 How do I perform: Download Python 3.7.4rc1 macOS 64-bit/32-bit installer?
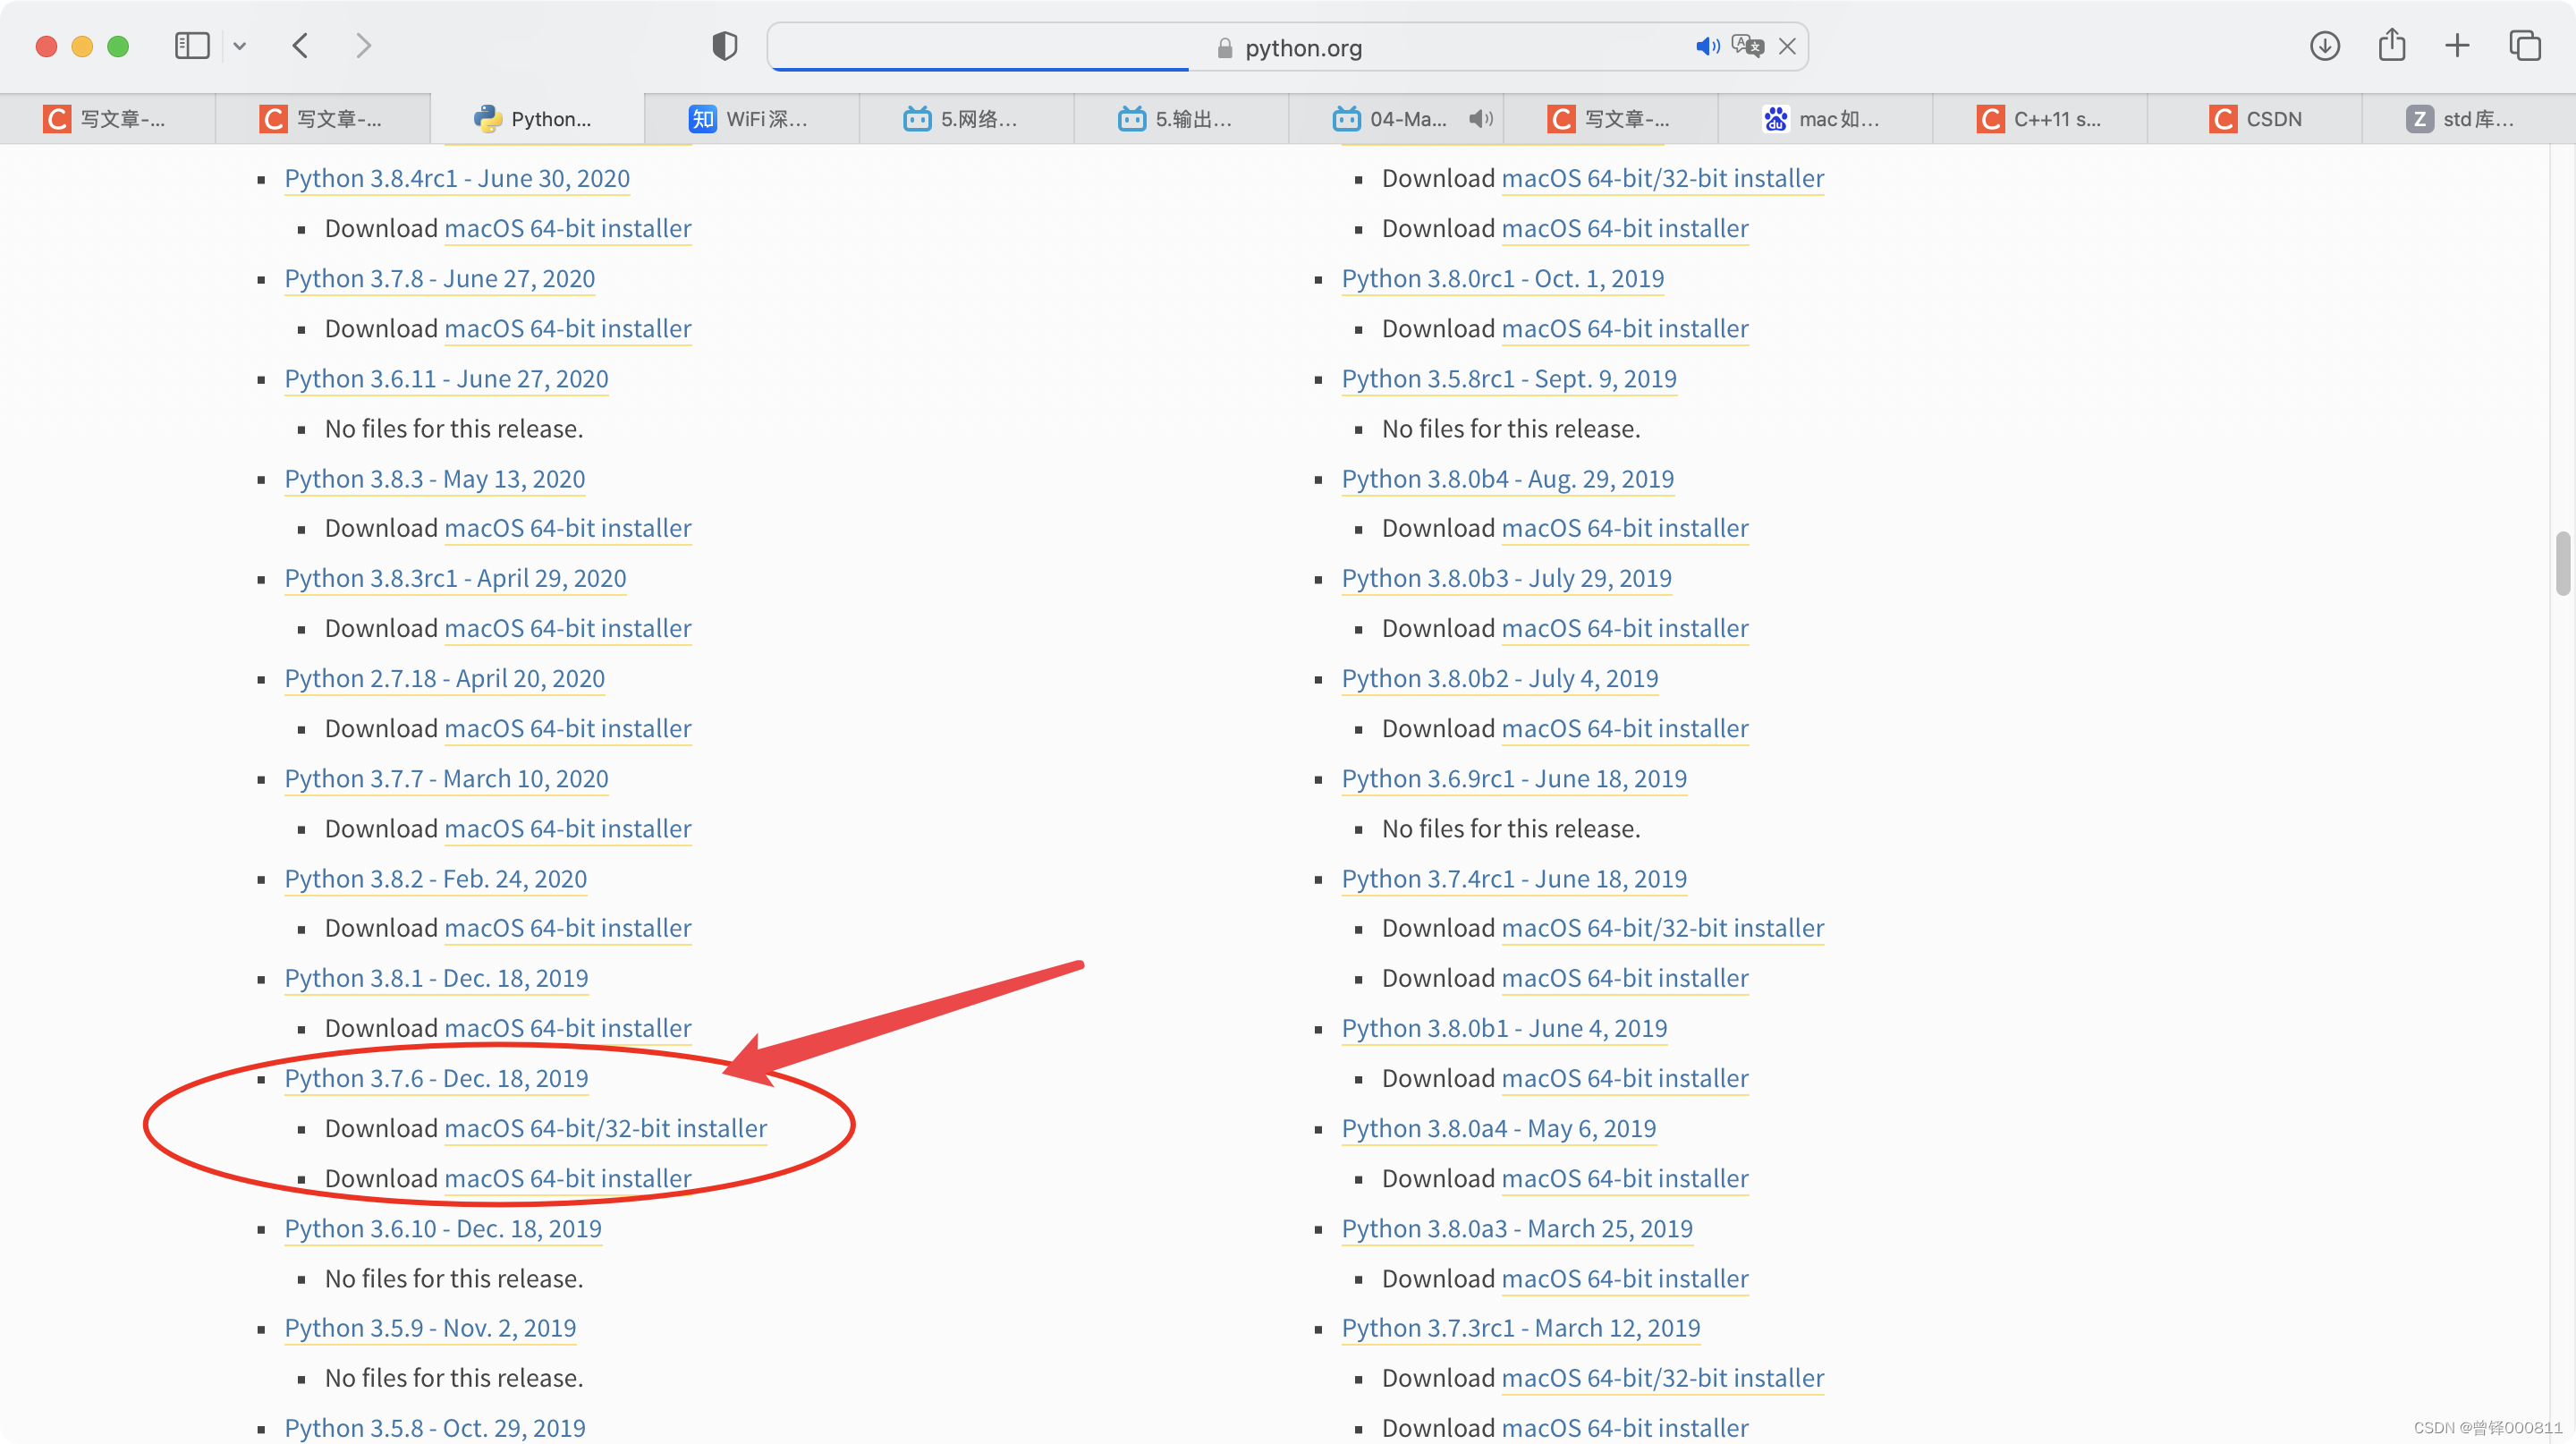pyautogui.click(x=1663, y=928)
